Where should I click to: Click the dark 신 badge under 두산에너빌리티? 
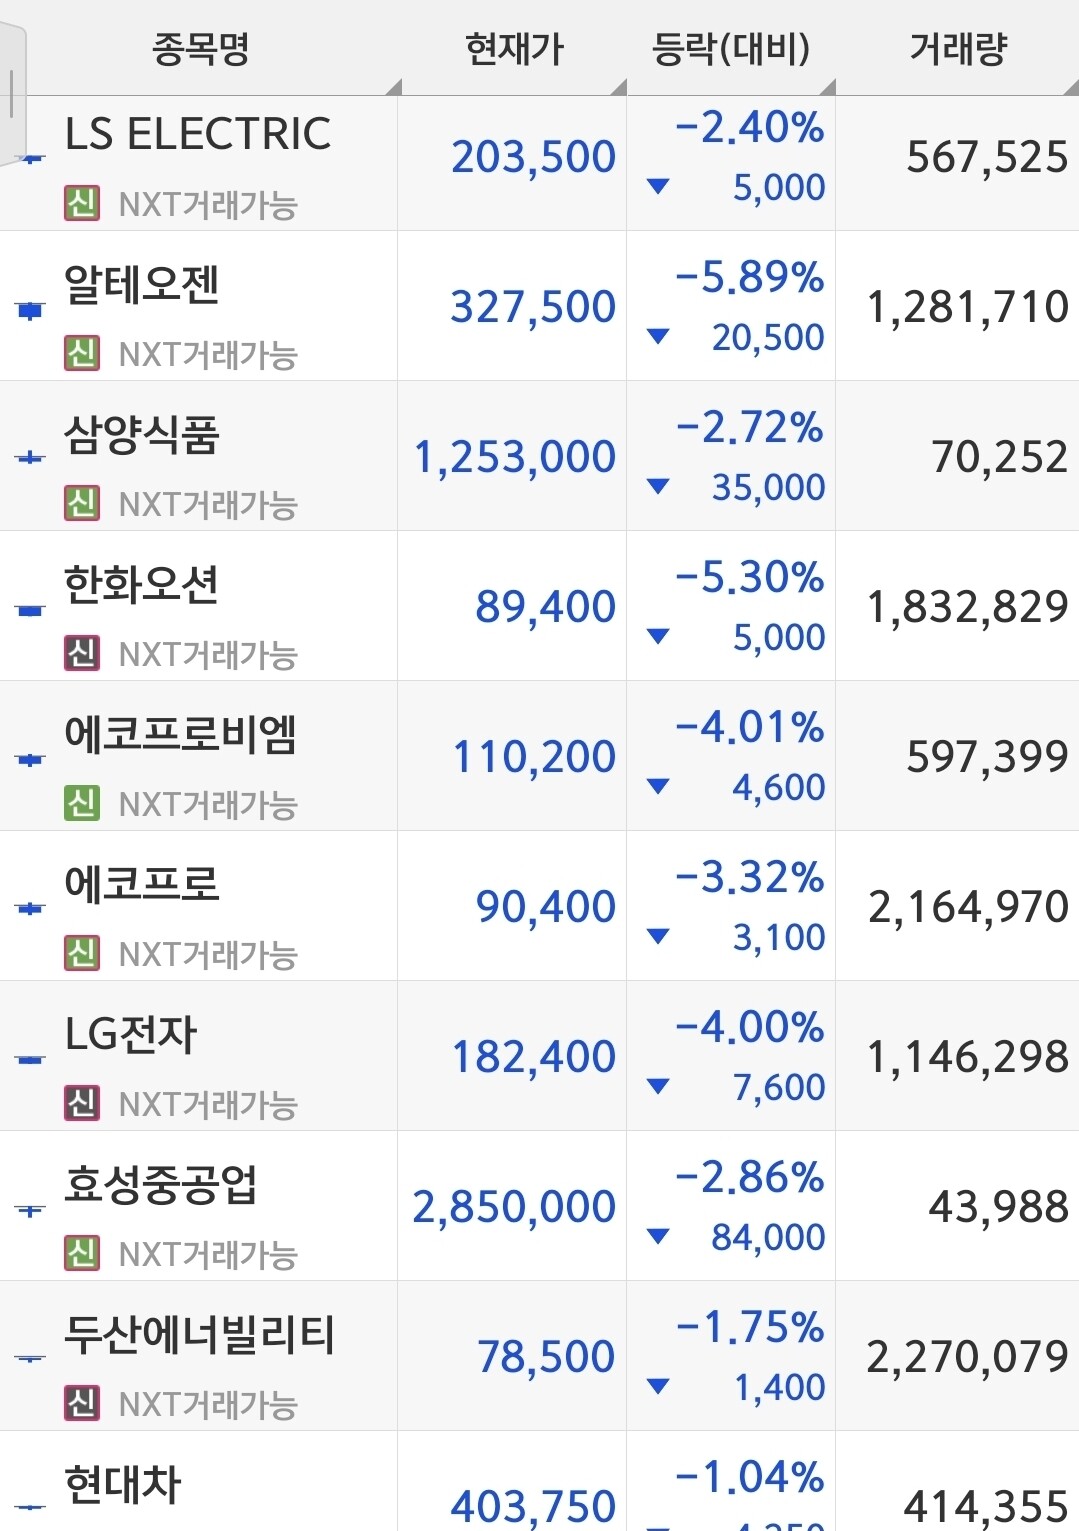click(x=82, y=1403)
